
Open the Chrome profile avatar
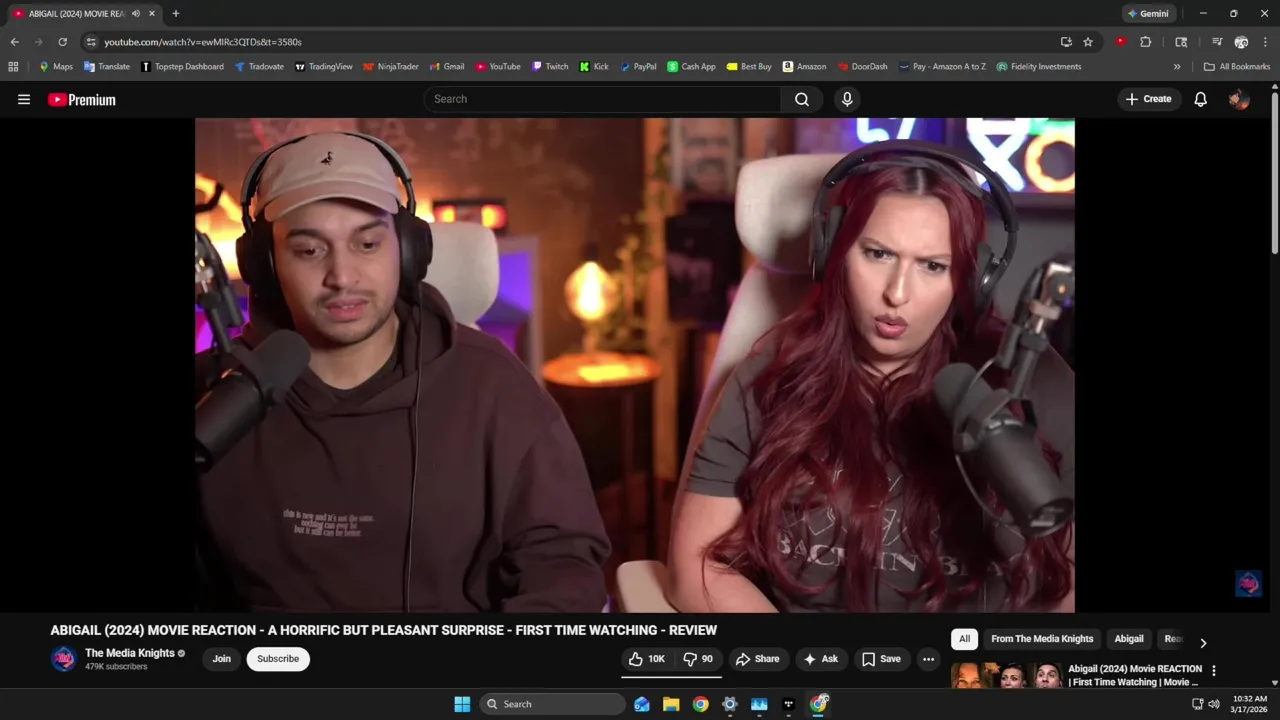[1241, 42]
